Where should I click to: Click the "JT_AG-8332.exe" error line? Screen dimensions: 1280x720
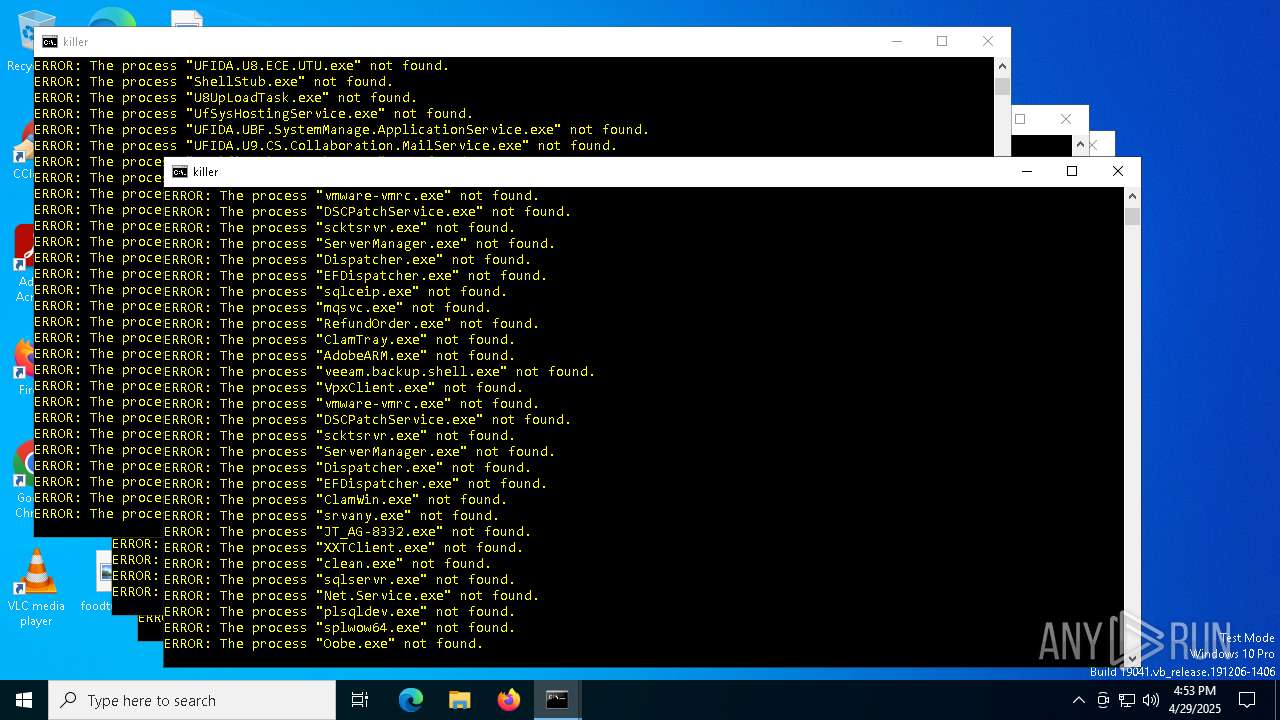click(347, 532)
